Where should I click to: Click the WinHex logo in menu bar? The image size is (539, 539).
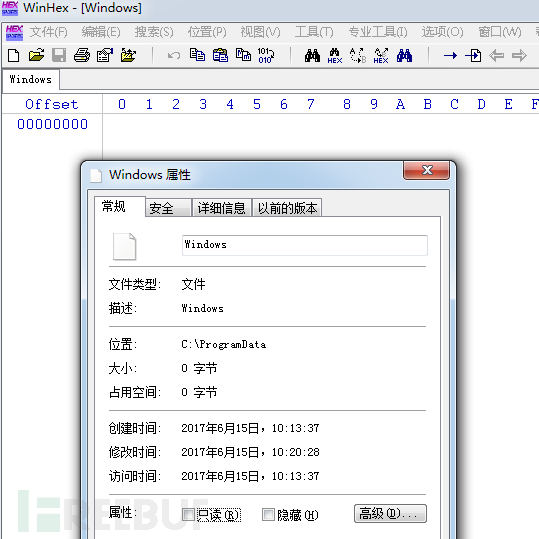coord(14,32)
